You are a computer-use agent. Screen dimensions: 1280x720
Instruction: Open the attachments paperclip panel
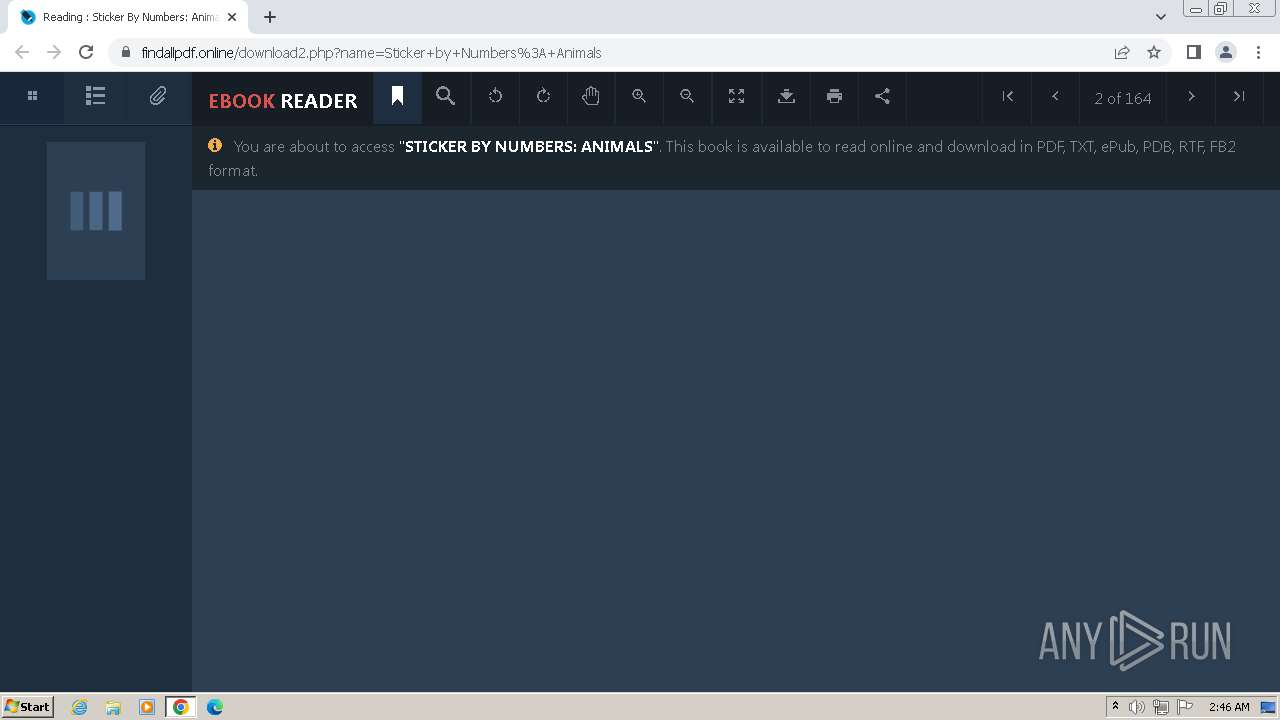coord(158,96)
